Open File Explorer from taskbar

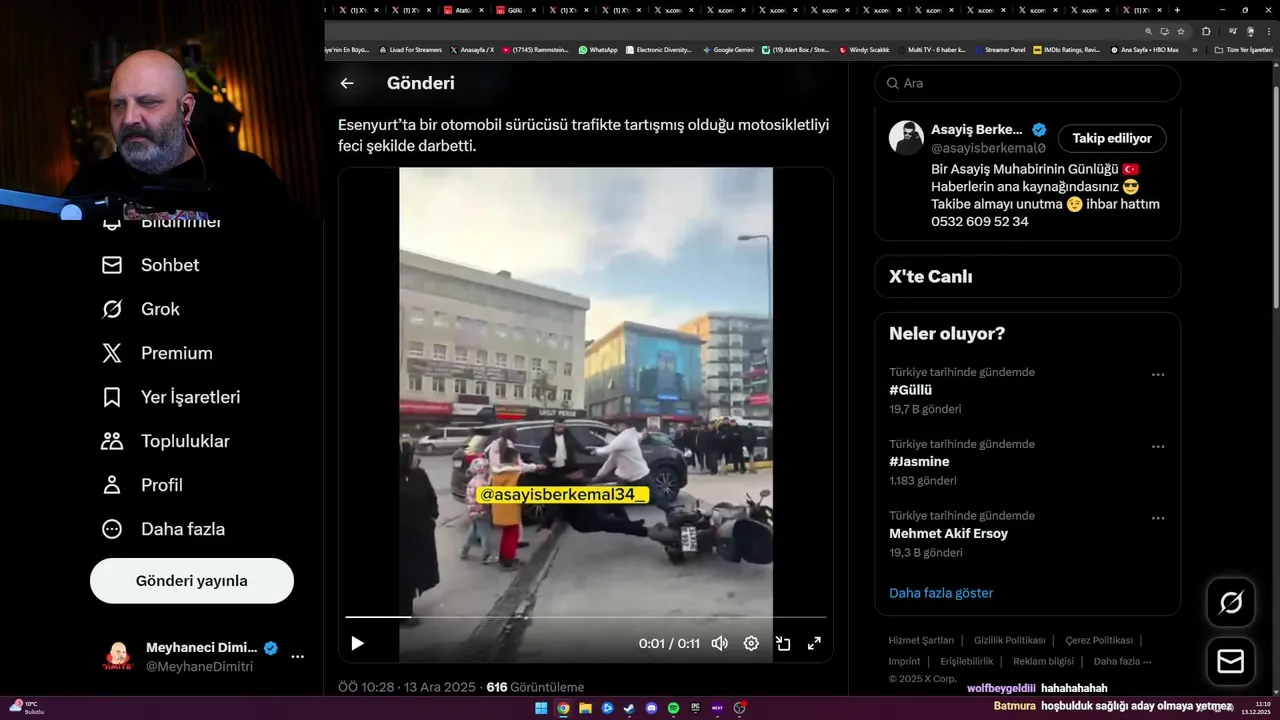[585, 708]
